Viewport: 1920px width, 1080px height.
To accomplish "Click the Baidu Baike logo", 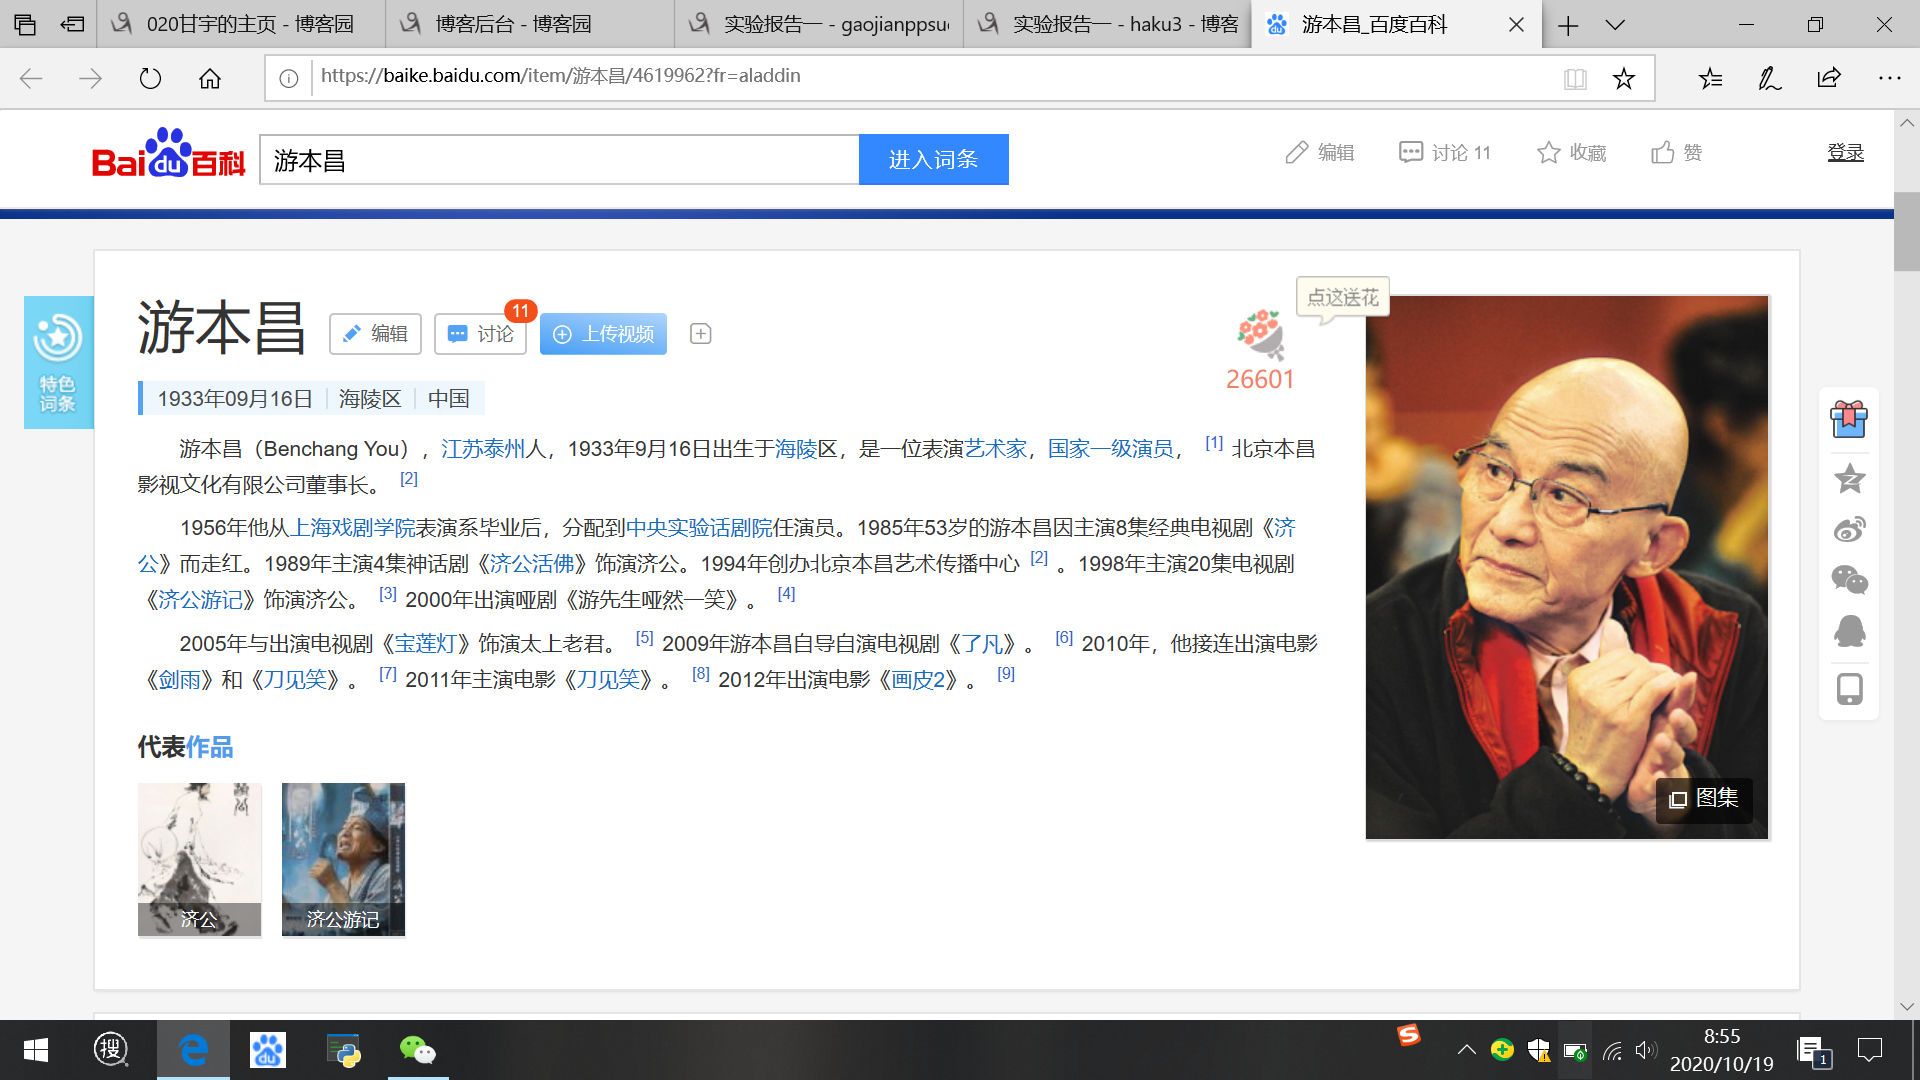I will 168,155.
